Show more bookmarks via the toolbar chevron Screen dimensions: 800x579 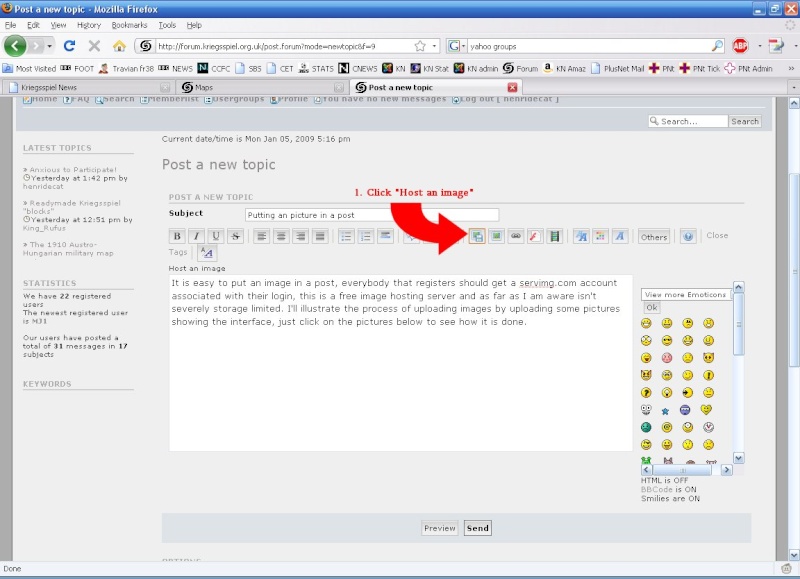tap(791, 68)
